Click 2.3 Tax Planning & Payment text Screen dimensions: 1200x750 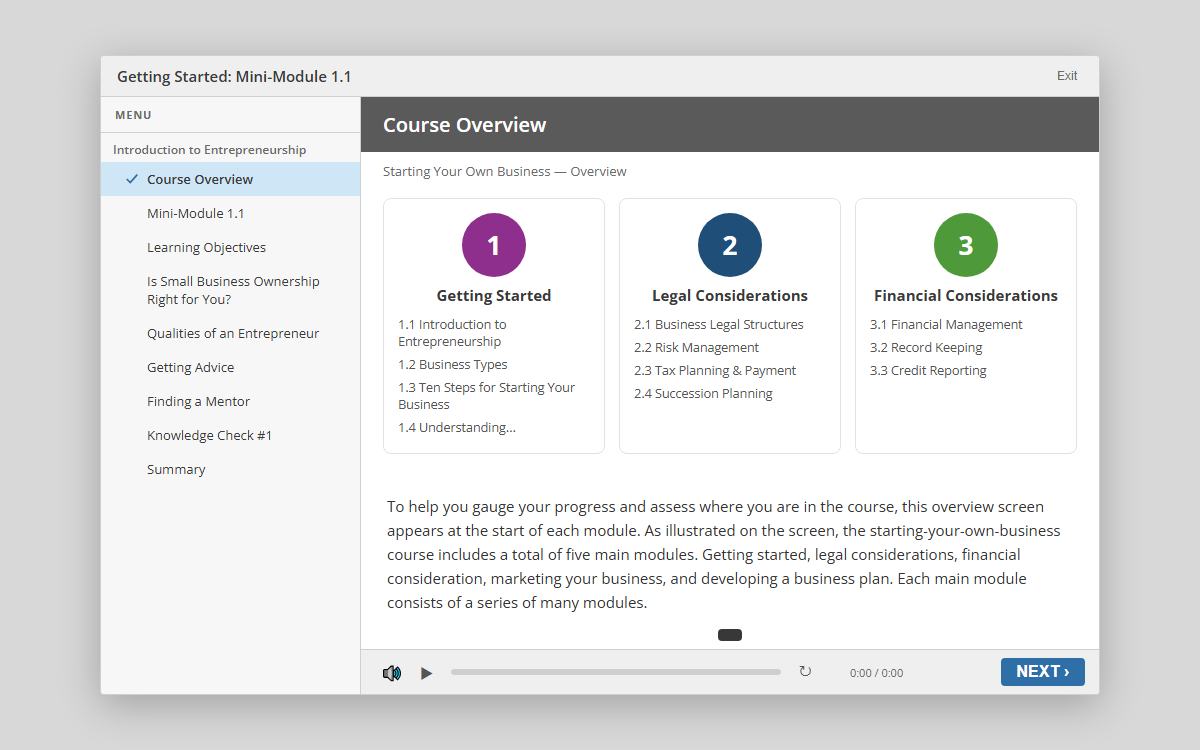[715, 370]
